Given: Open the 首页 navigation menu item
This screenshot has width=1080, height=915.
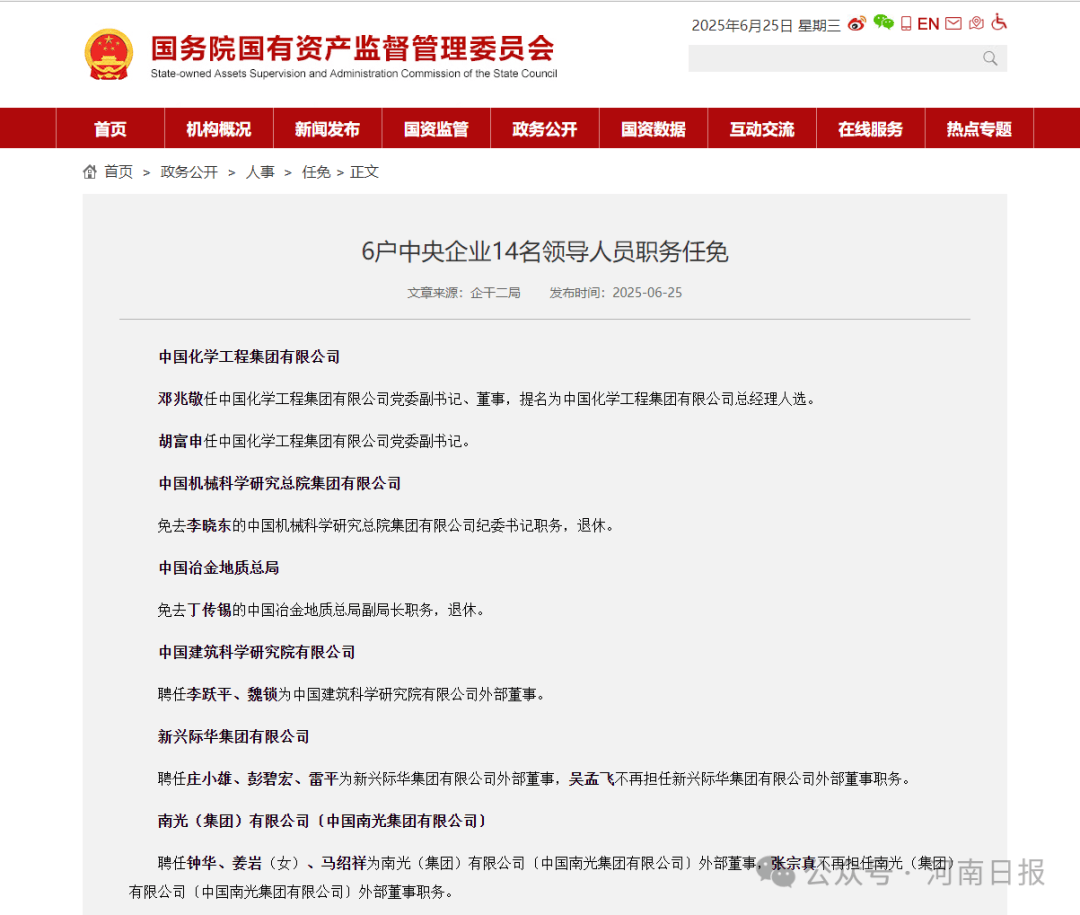Looking at the screenshot, I should pos(110,129).
